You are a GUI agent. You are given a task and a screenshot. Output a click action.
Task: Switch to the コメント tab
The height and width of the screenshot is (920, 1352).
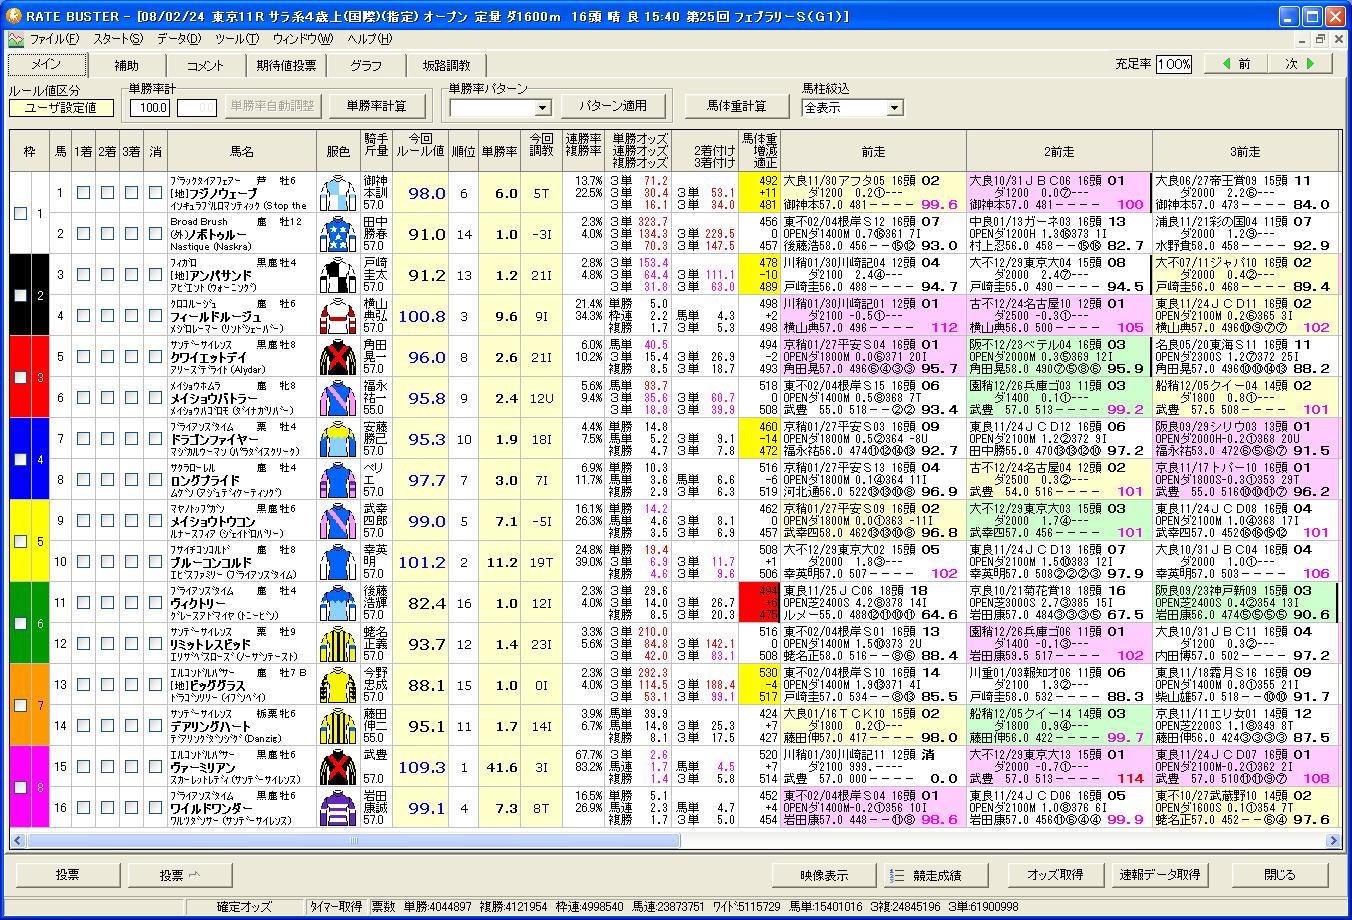point(205,65)
